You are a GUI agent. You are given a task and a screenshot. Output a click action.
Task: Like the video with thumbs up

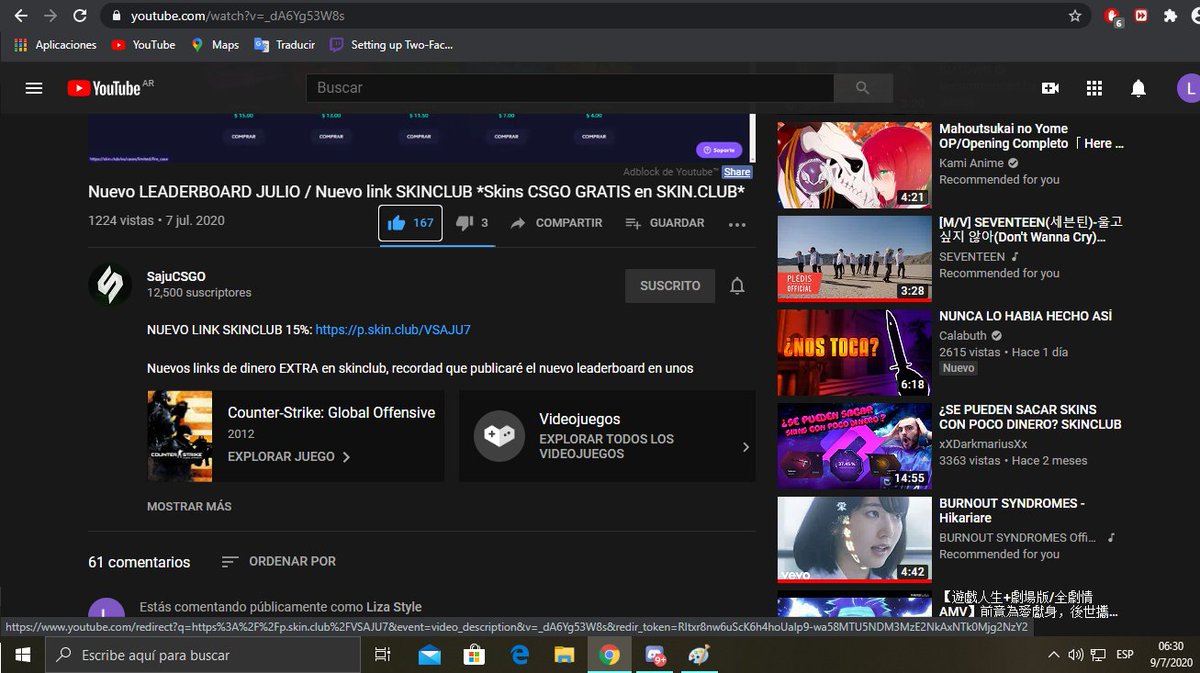[410, 223]
